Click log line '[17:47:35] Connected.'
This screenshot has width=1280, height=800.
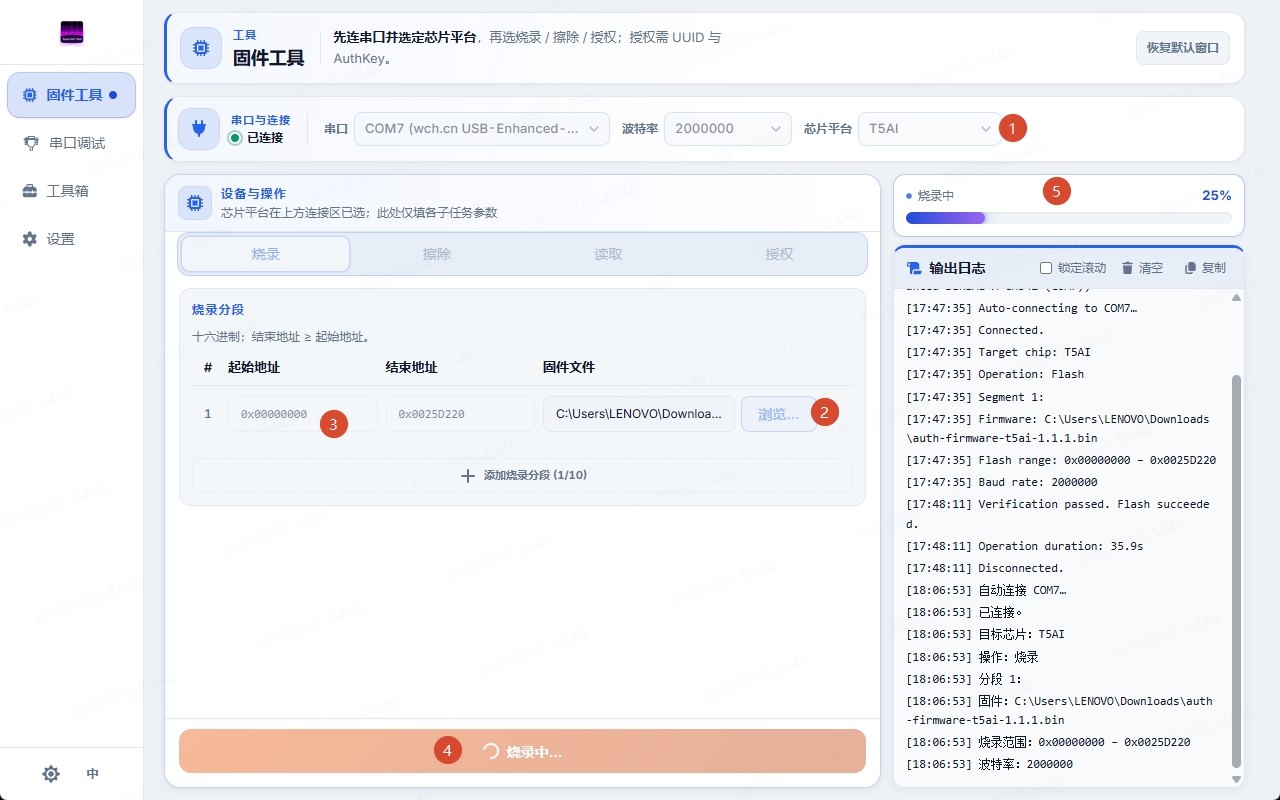[x=975, y=330]
